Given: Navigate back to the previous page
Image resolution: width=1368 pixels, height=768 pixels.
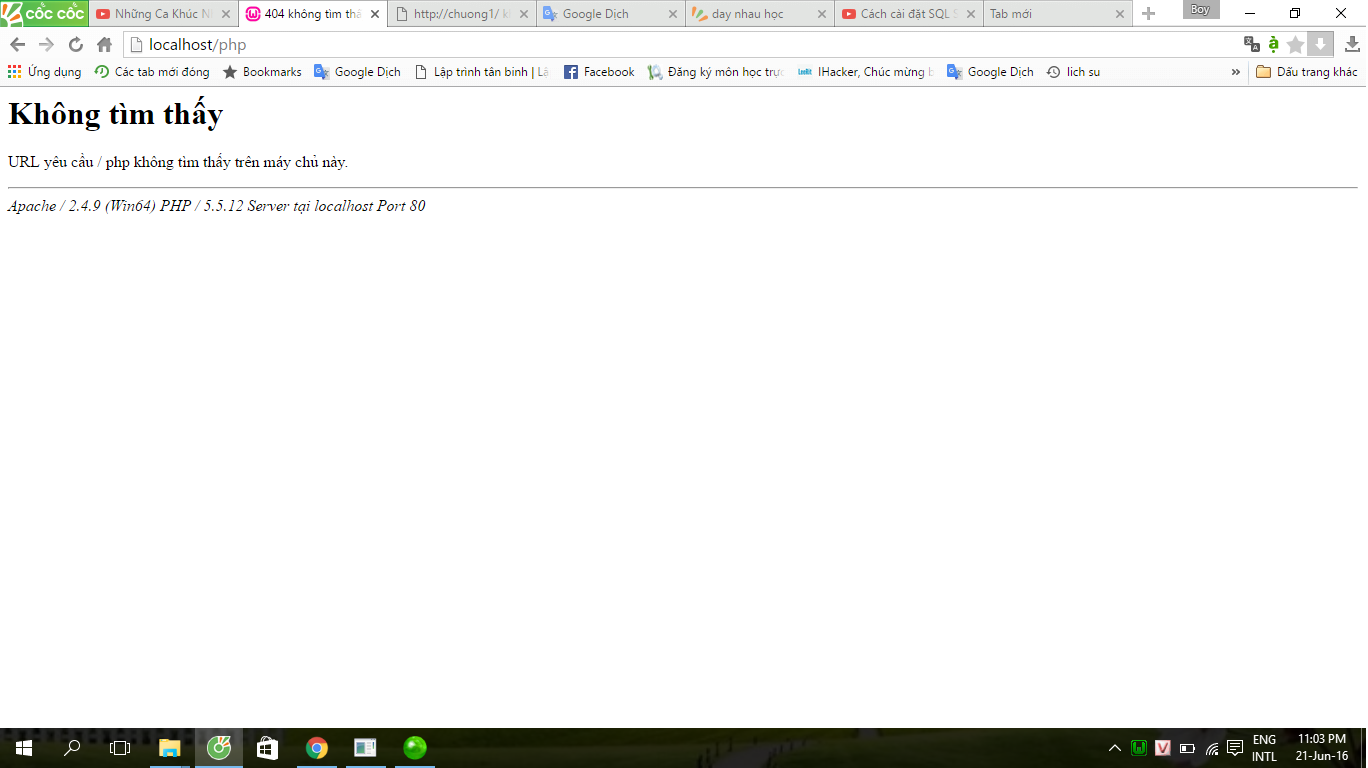Looking at the screenshot, I should click(18, 45).
